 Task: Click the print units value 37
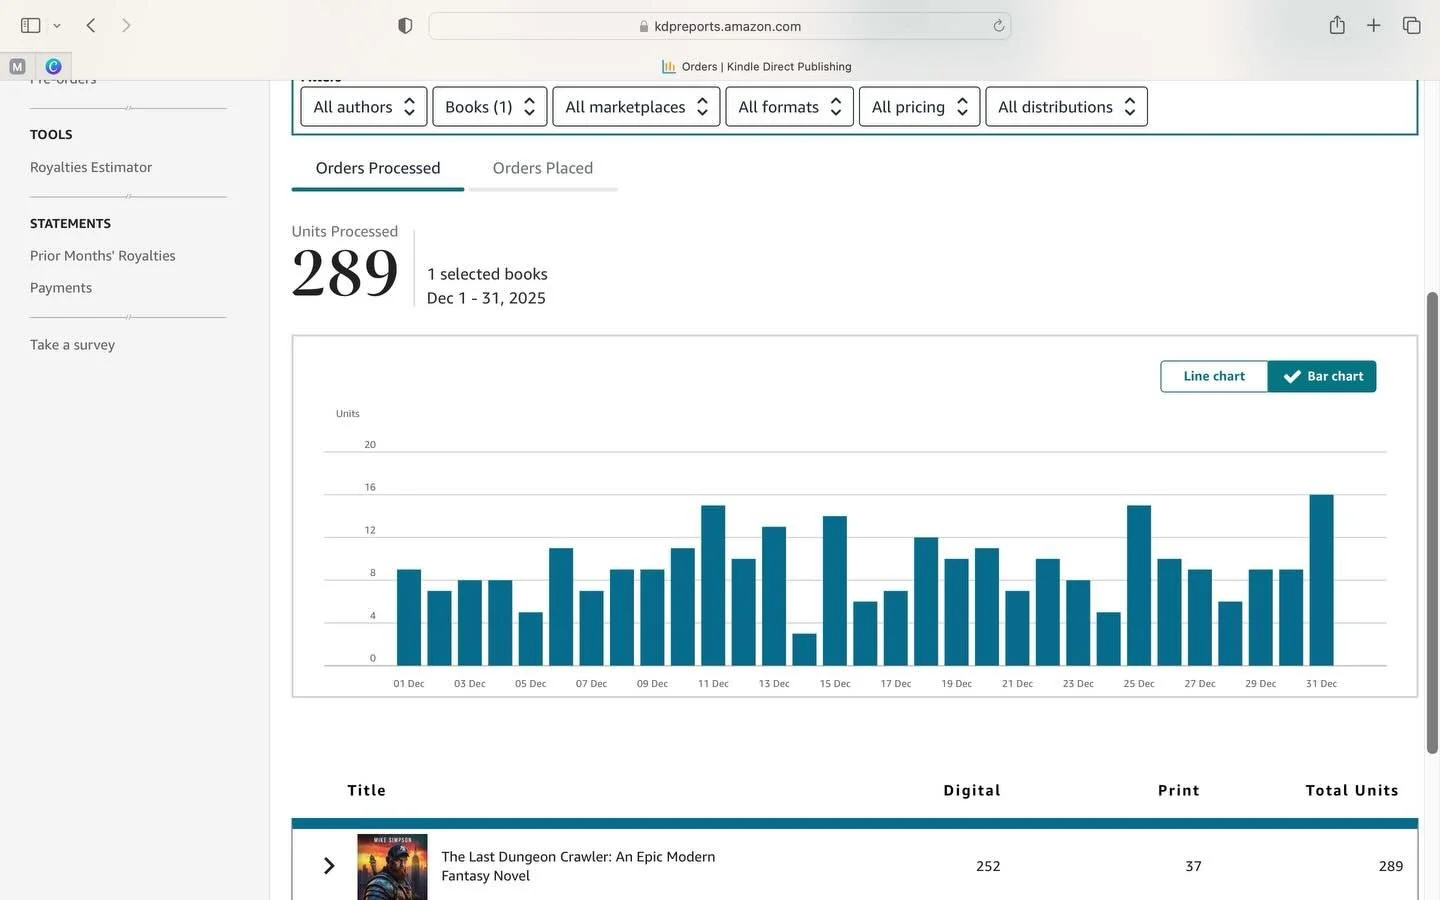[1193, 866]
